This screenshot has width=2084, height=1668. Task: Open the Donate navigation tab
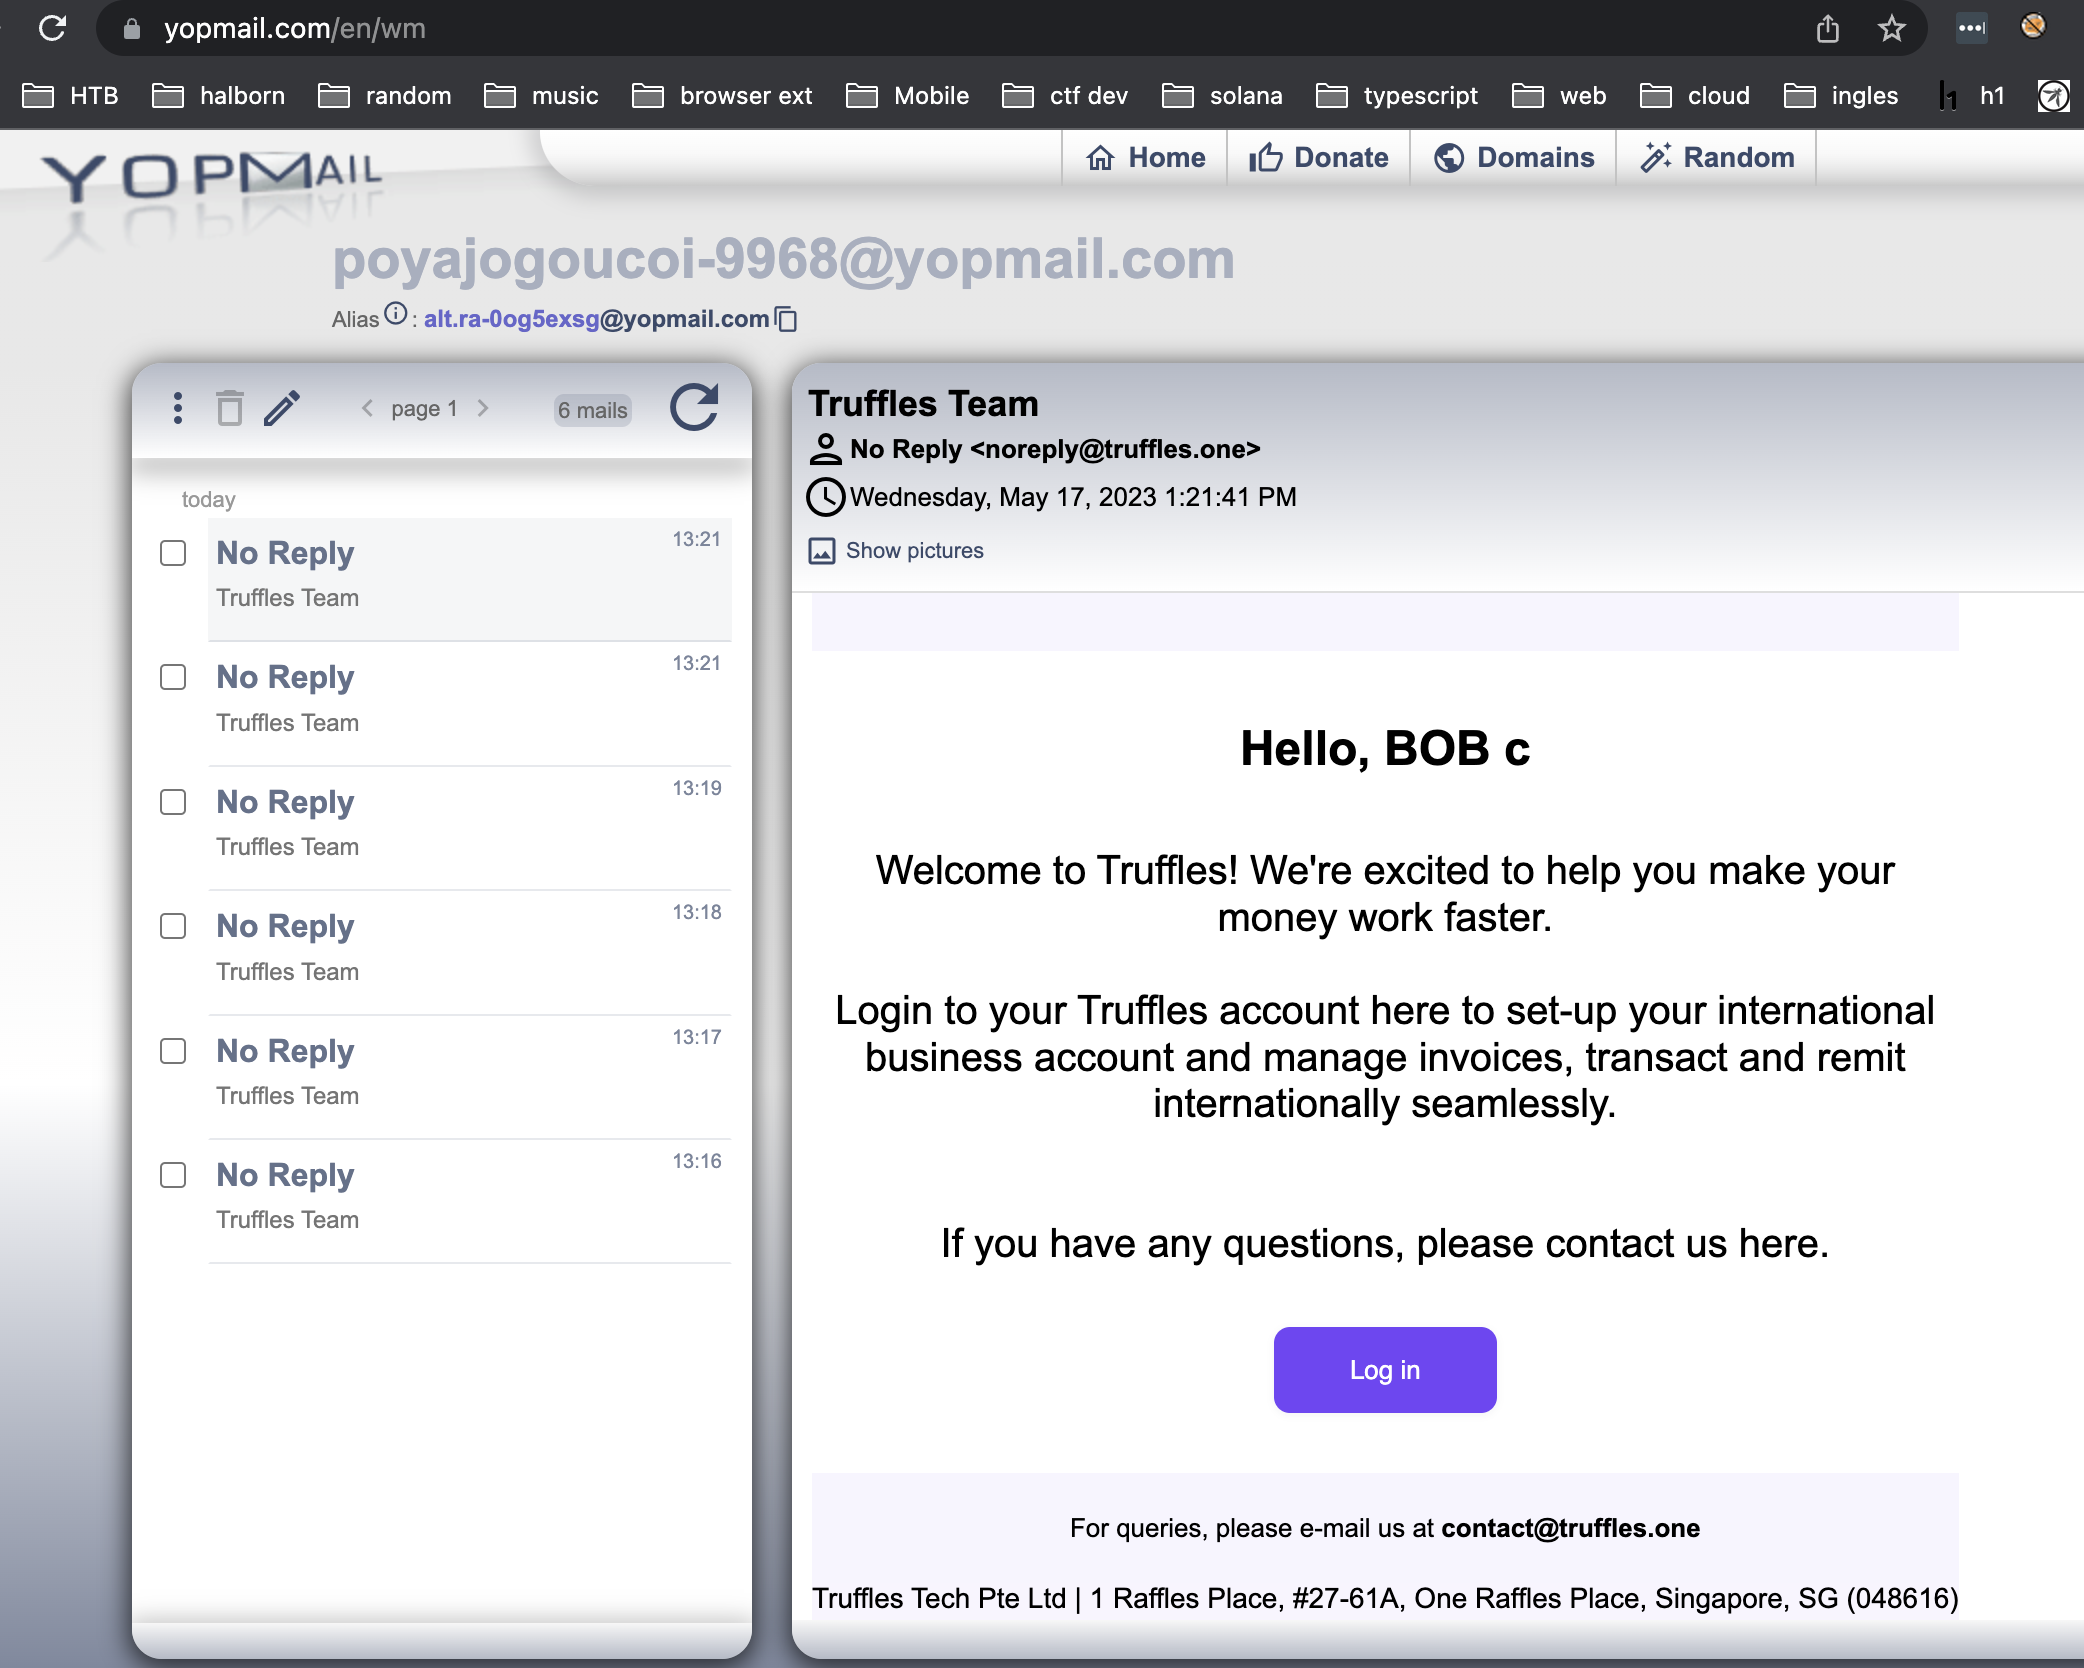coord(1318,158)
